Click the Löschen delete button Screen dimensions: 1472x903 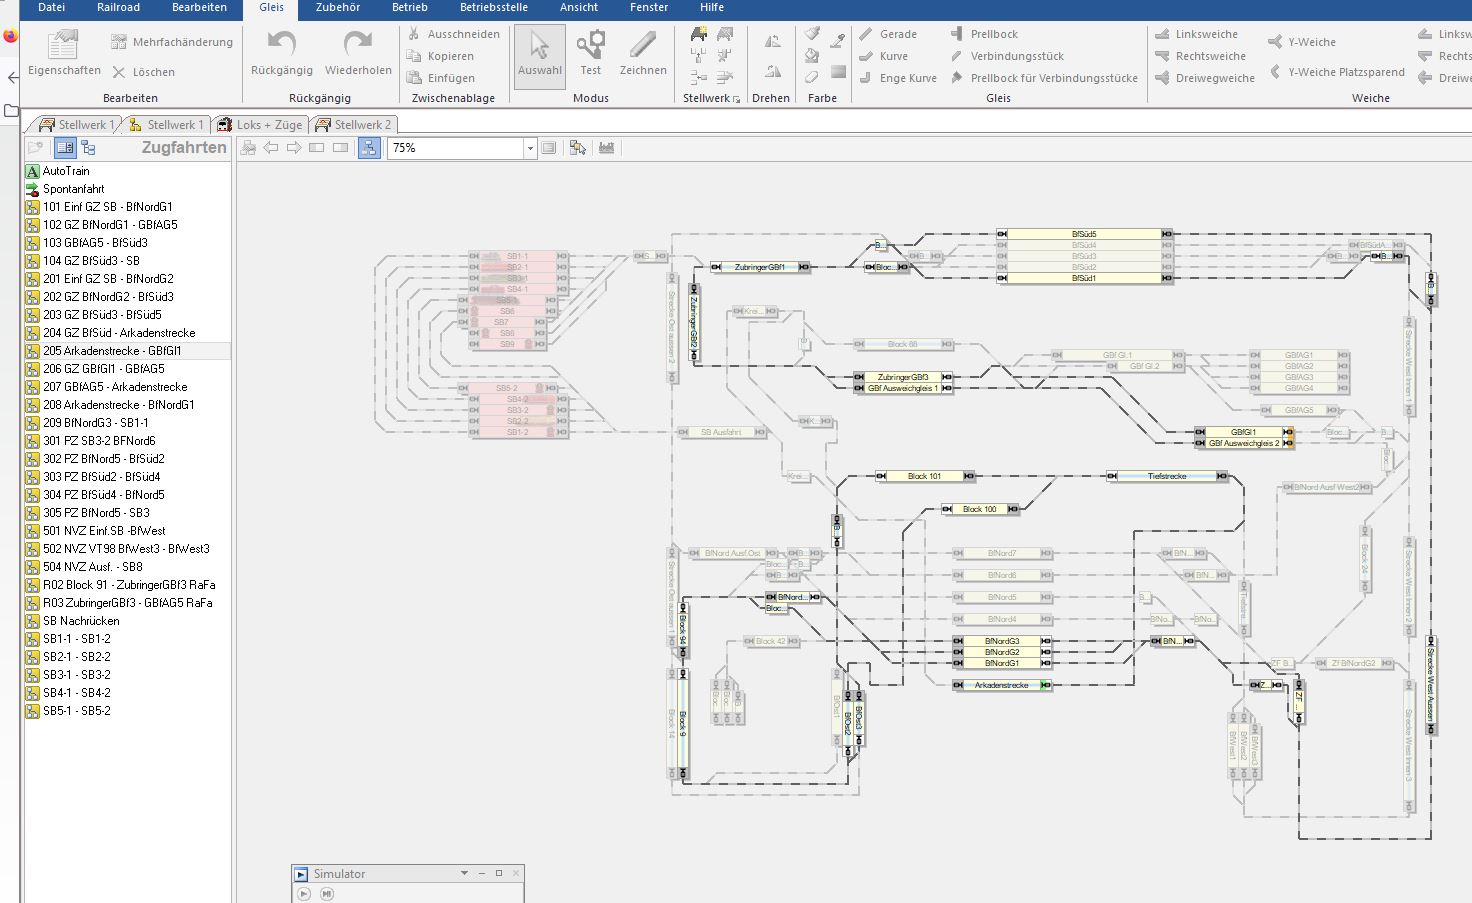[143, 72]
